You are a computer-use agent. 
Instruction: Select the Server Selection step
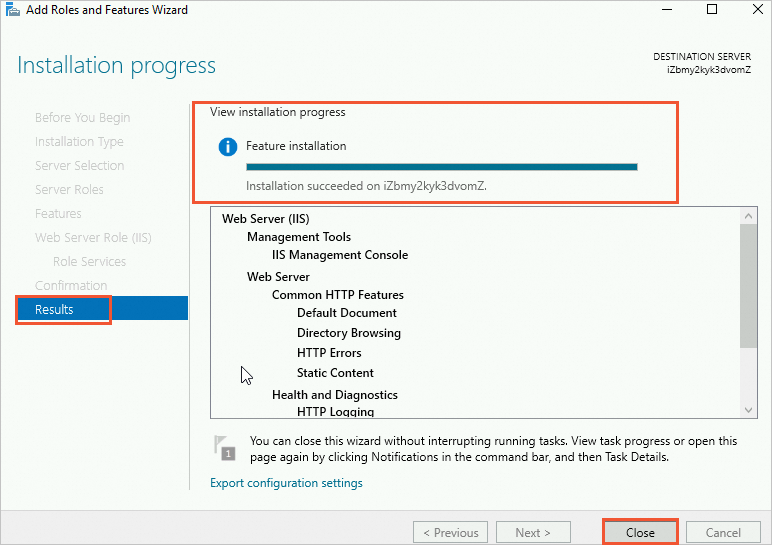(x=79, y=165)
